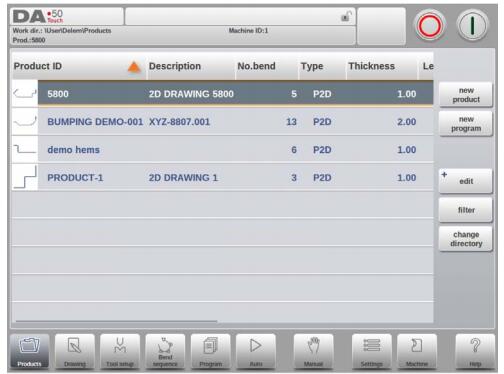Click the DA-50 Touch logo
The height and width of the screenshot is (374, 504).
(x=38, y=16)
